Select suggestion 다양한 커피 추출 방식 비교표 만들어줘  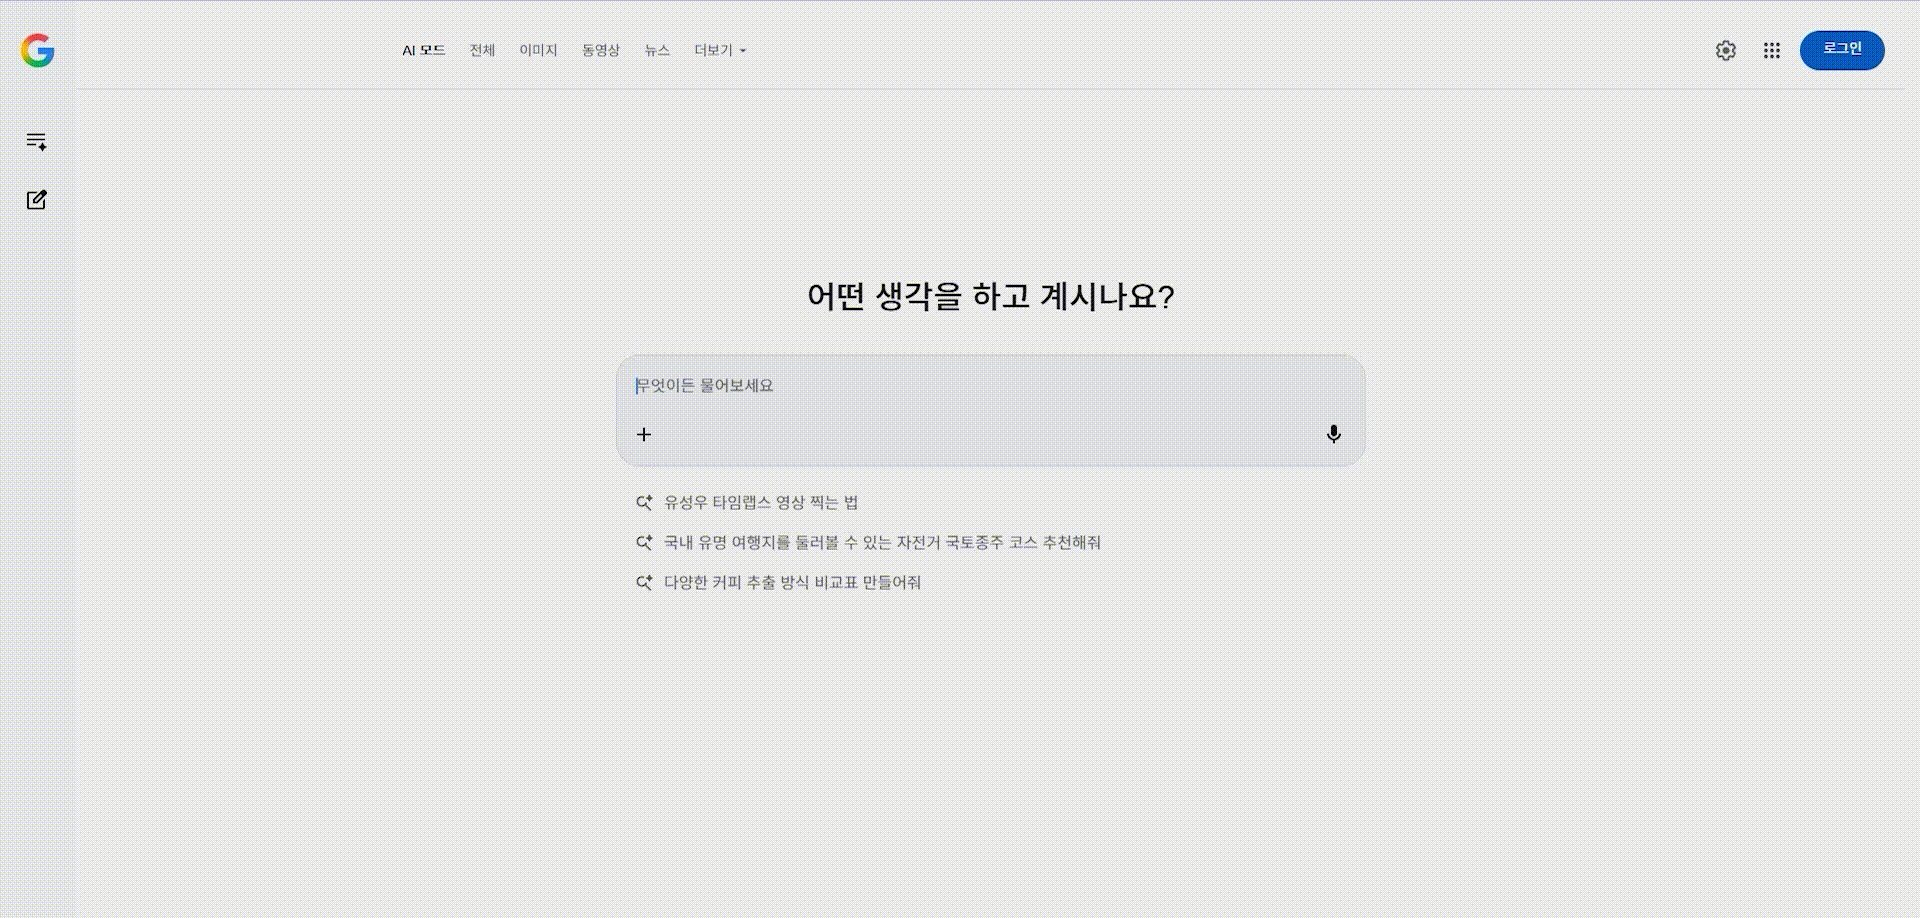[792, 582]
